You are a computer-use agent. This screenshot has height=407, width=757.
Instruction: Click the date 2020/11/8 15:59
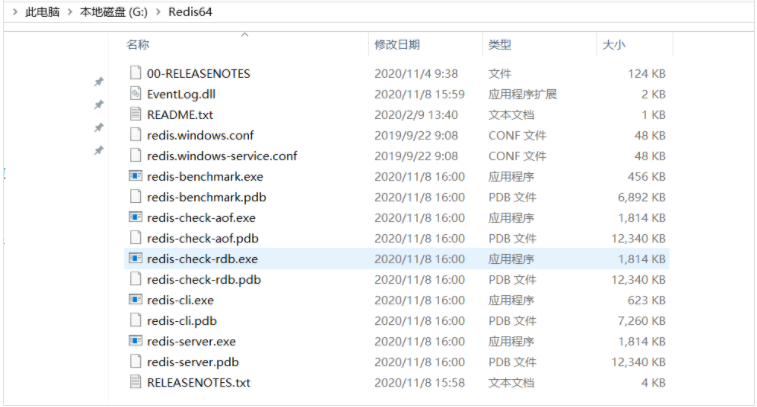pos(419,94)
